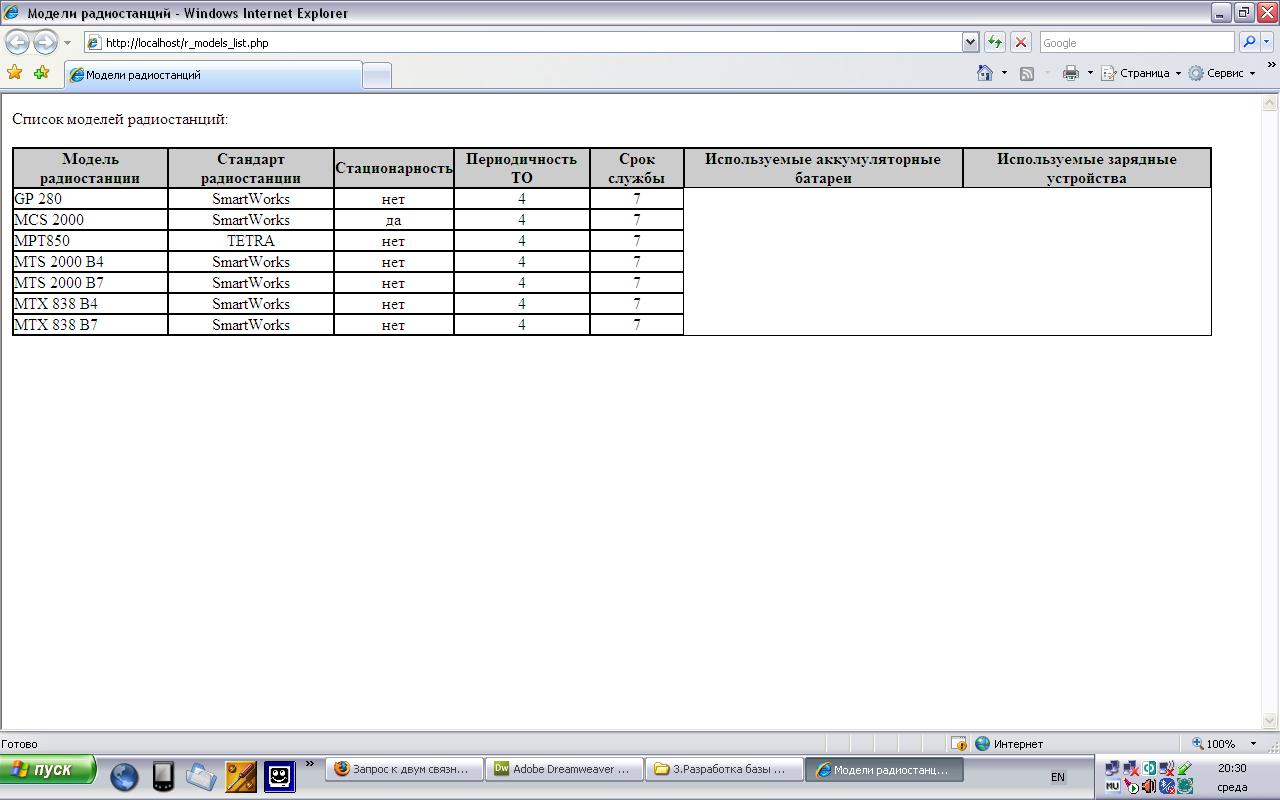Click the green Refresh arrows button
Image resolution: width=1280 pixels, height=800 pixels.
(995, 42)
